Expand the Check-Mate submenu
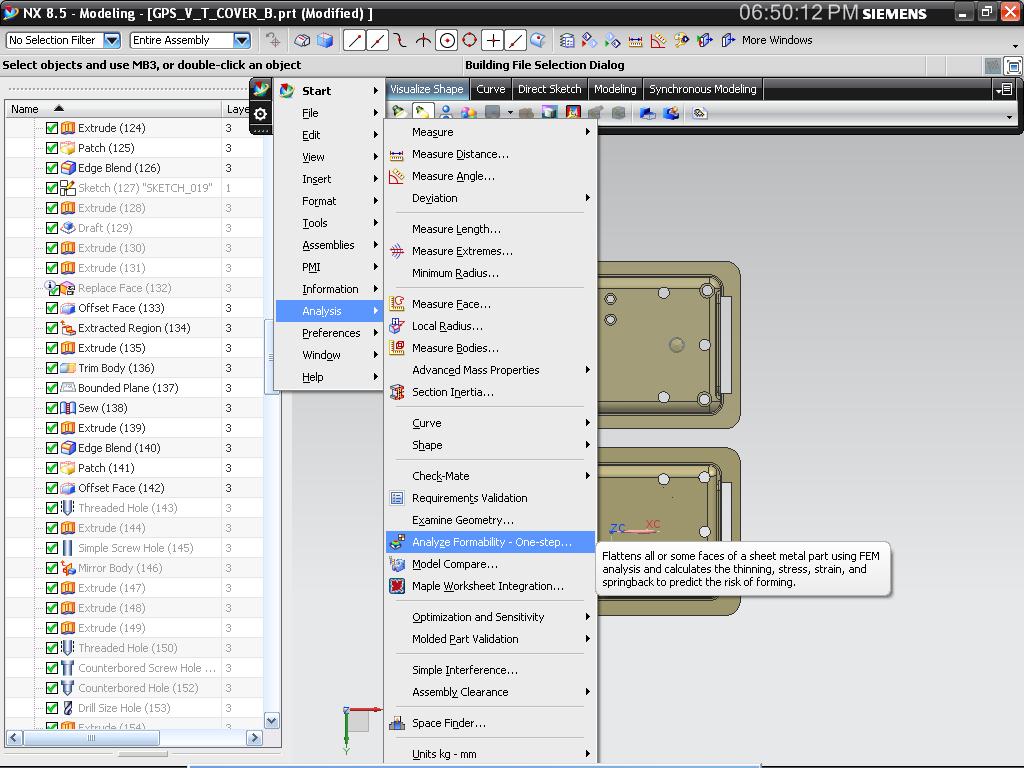1024x768 pixels. [x=490, y=476]
